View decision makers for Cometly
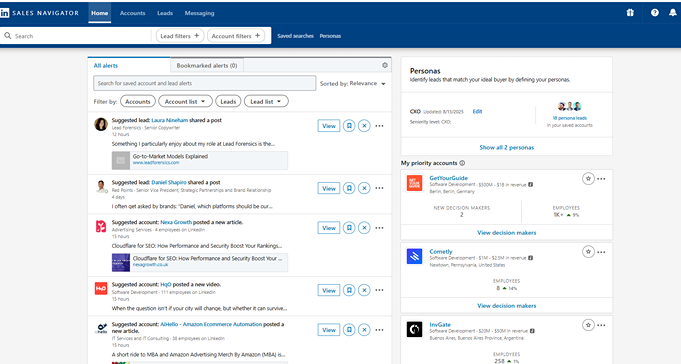This screenshot has width=681, height=364. (x=506, y=305)
